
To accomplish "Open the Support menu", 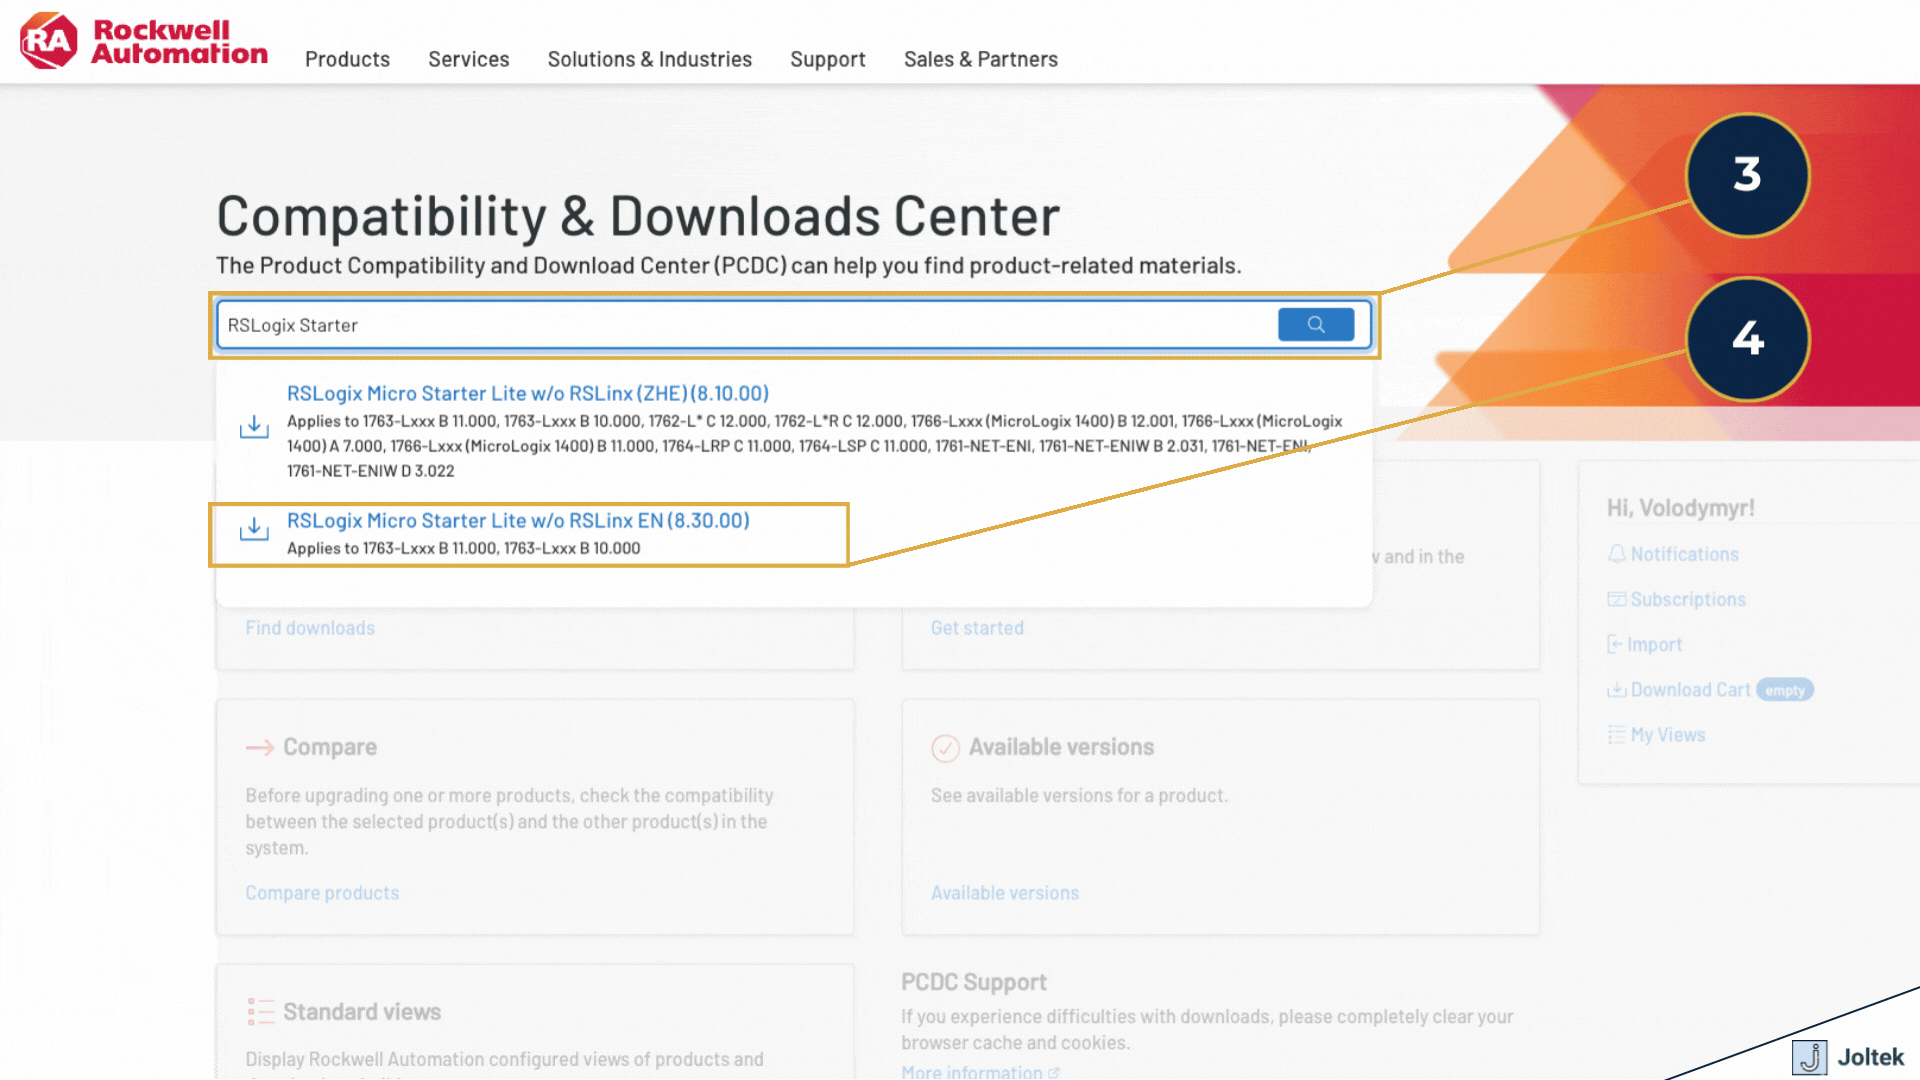I will click(828, 59).
